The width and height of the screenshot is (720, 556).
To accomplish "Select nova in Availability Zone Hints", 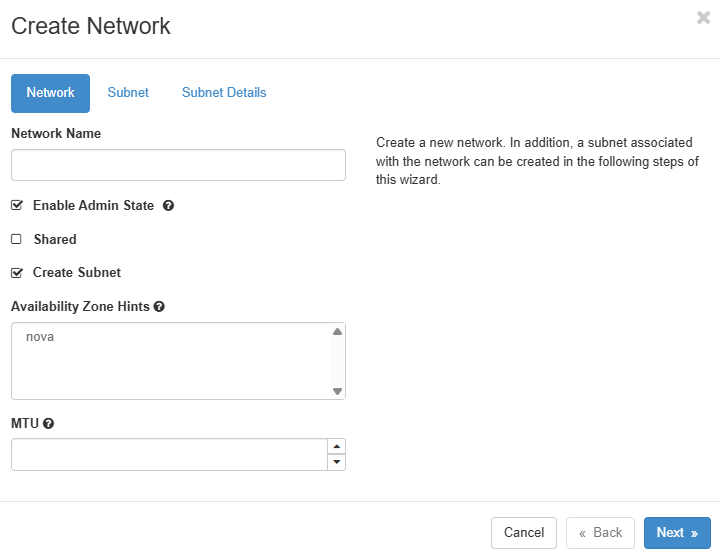I will tap(41, 338).
